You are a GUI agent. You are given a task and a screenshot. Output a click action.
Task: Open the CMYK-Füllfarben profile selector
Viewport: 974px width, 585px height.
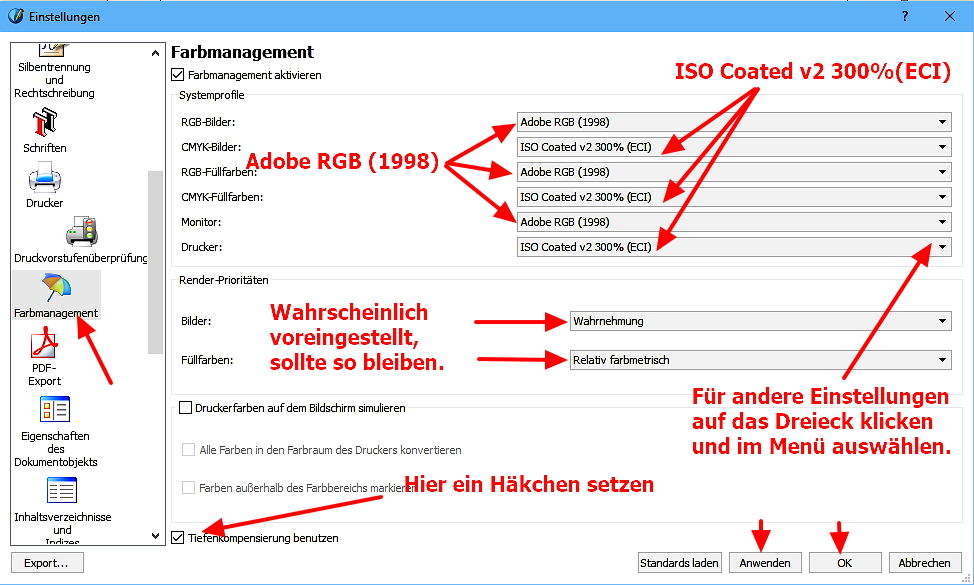[x=944, y=196]
